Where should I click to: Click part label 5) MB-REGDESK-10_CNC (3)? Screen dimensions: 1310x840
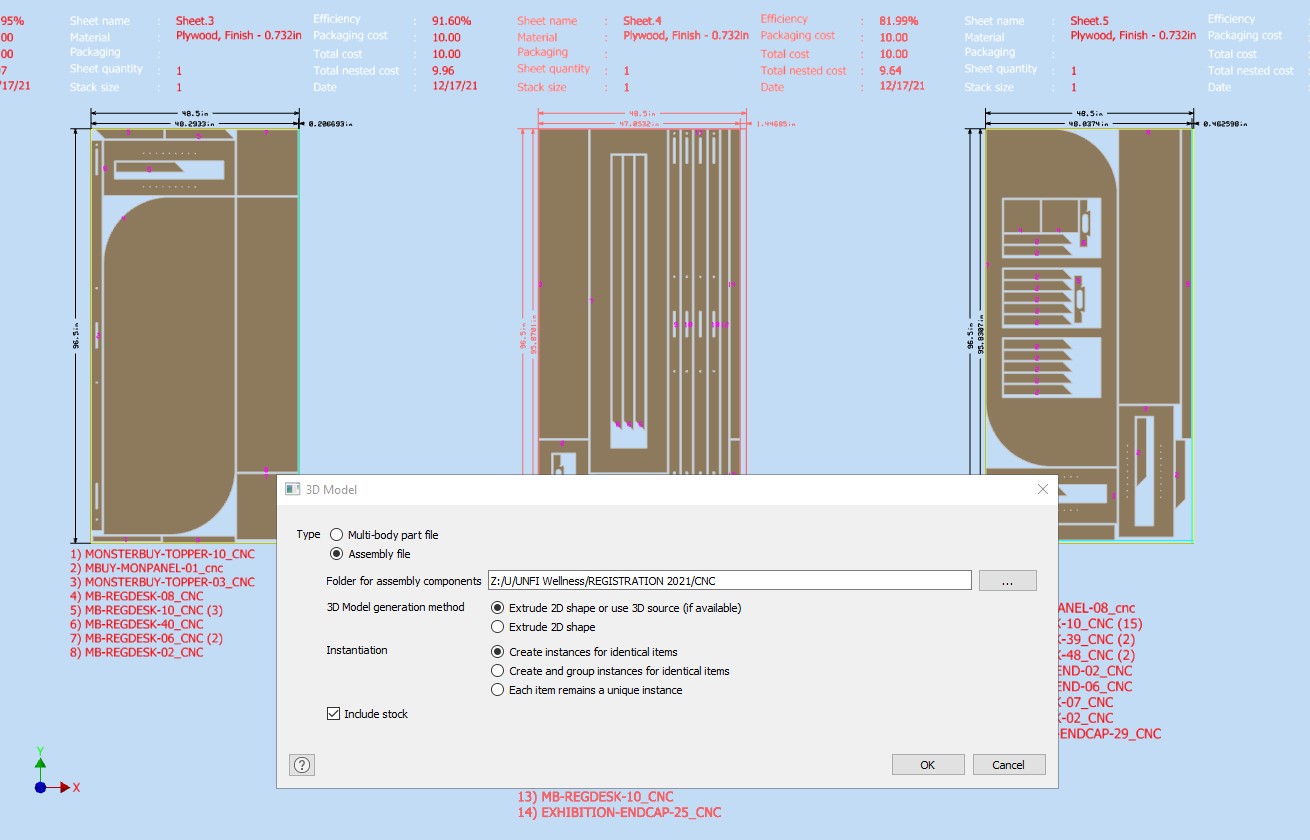(146, 610)
